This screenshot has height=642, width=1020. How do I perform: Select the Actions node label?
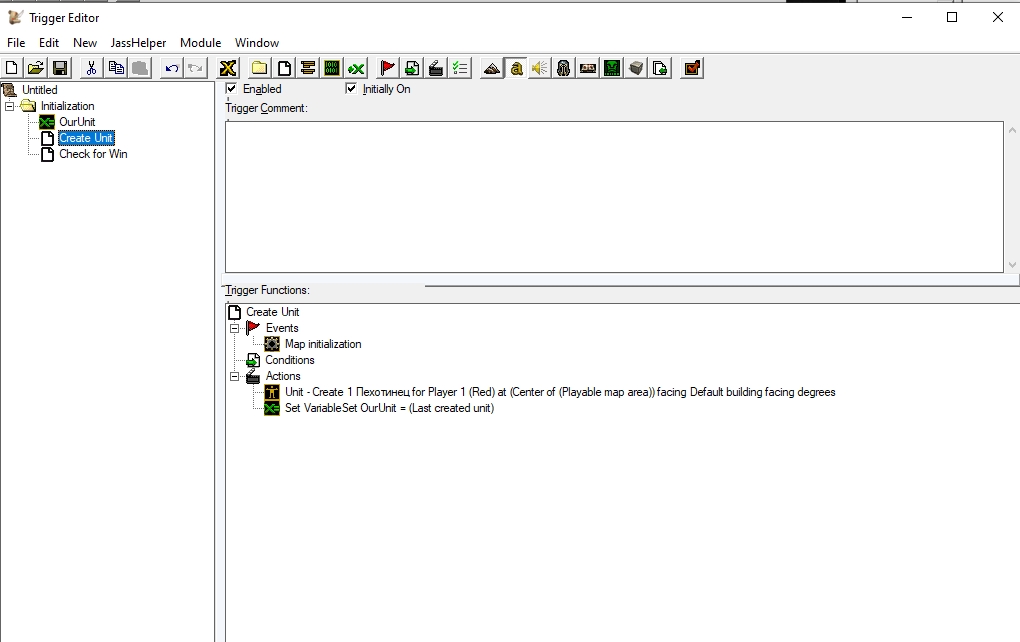pos(283,376)
